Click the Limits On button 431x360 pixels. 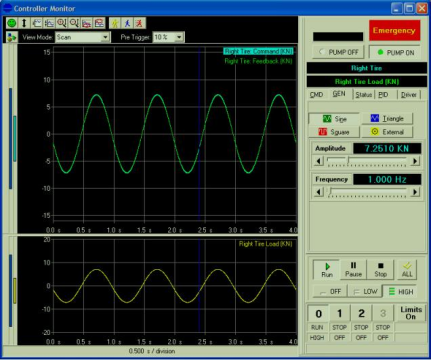tap(411, 313)
